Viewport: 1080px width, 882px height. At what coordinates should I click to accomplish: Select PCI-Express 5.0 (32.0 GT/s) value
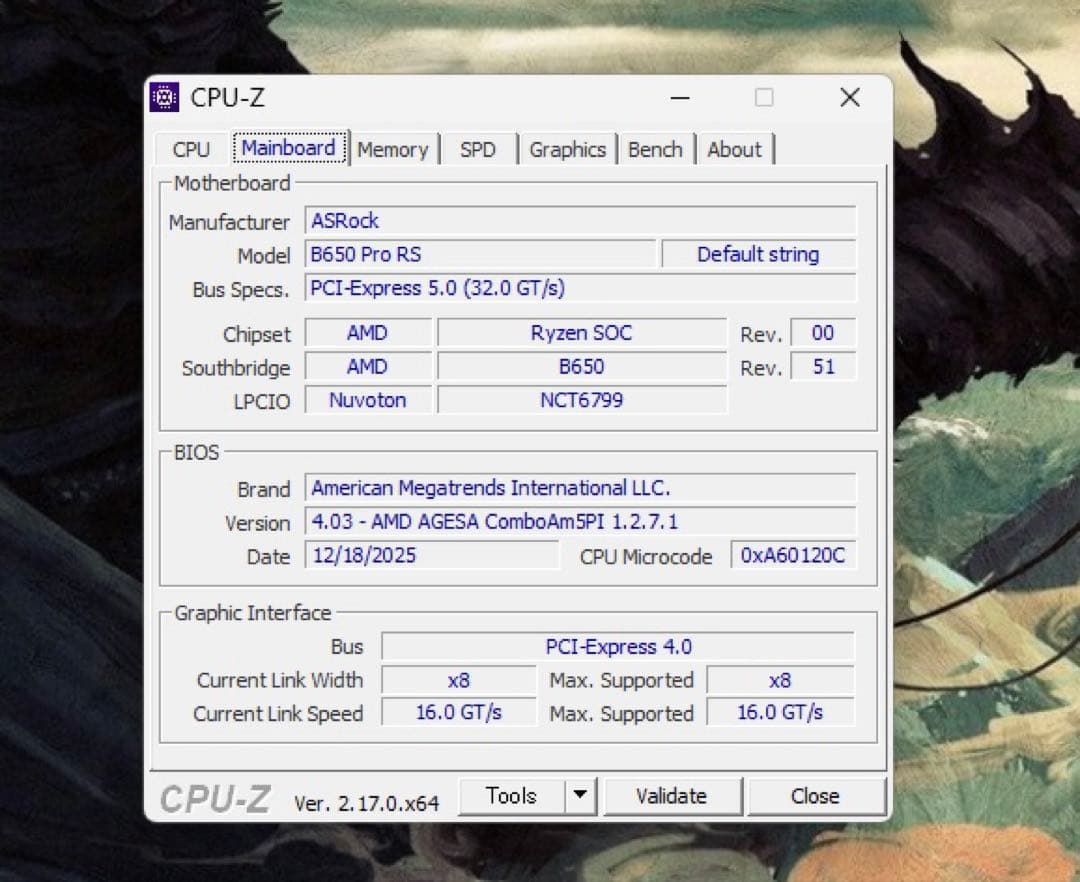(581, 288)
